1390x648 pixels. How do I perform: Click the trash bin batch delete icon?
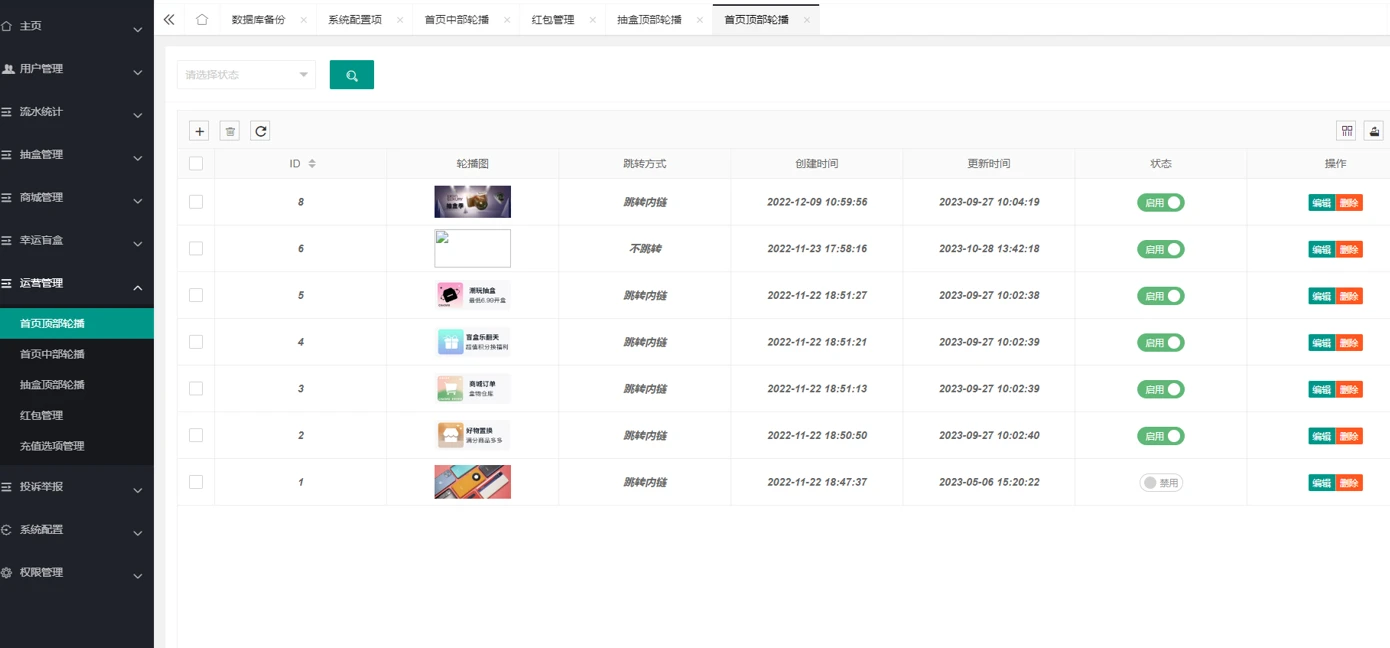[229, 131]
